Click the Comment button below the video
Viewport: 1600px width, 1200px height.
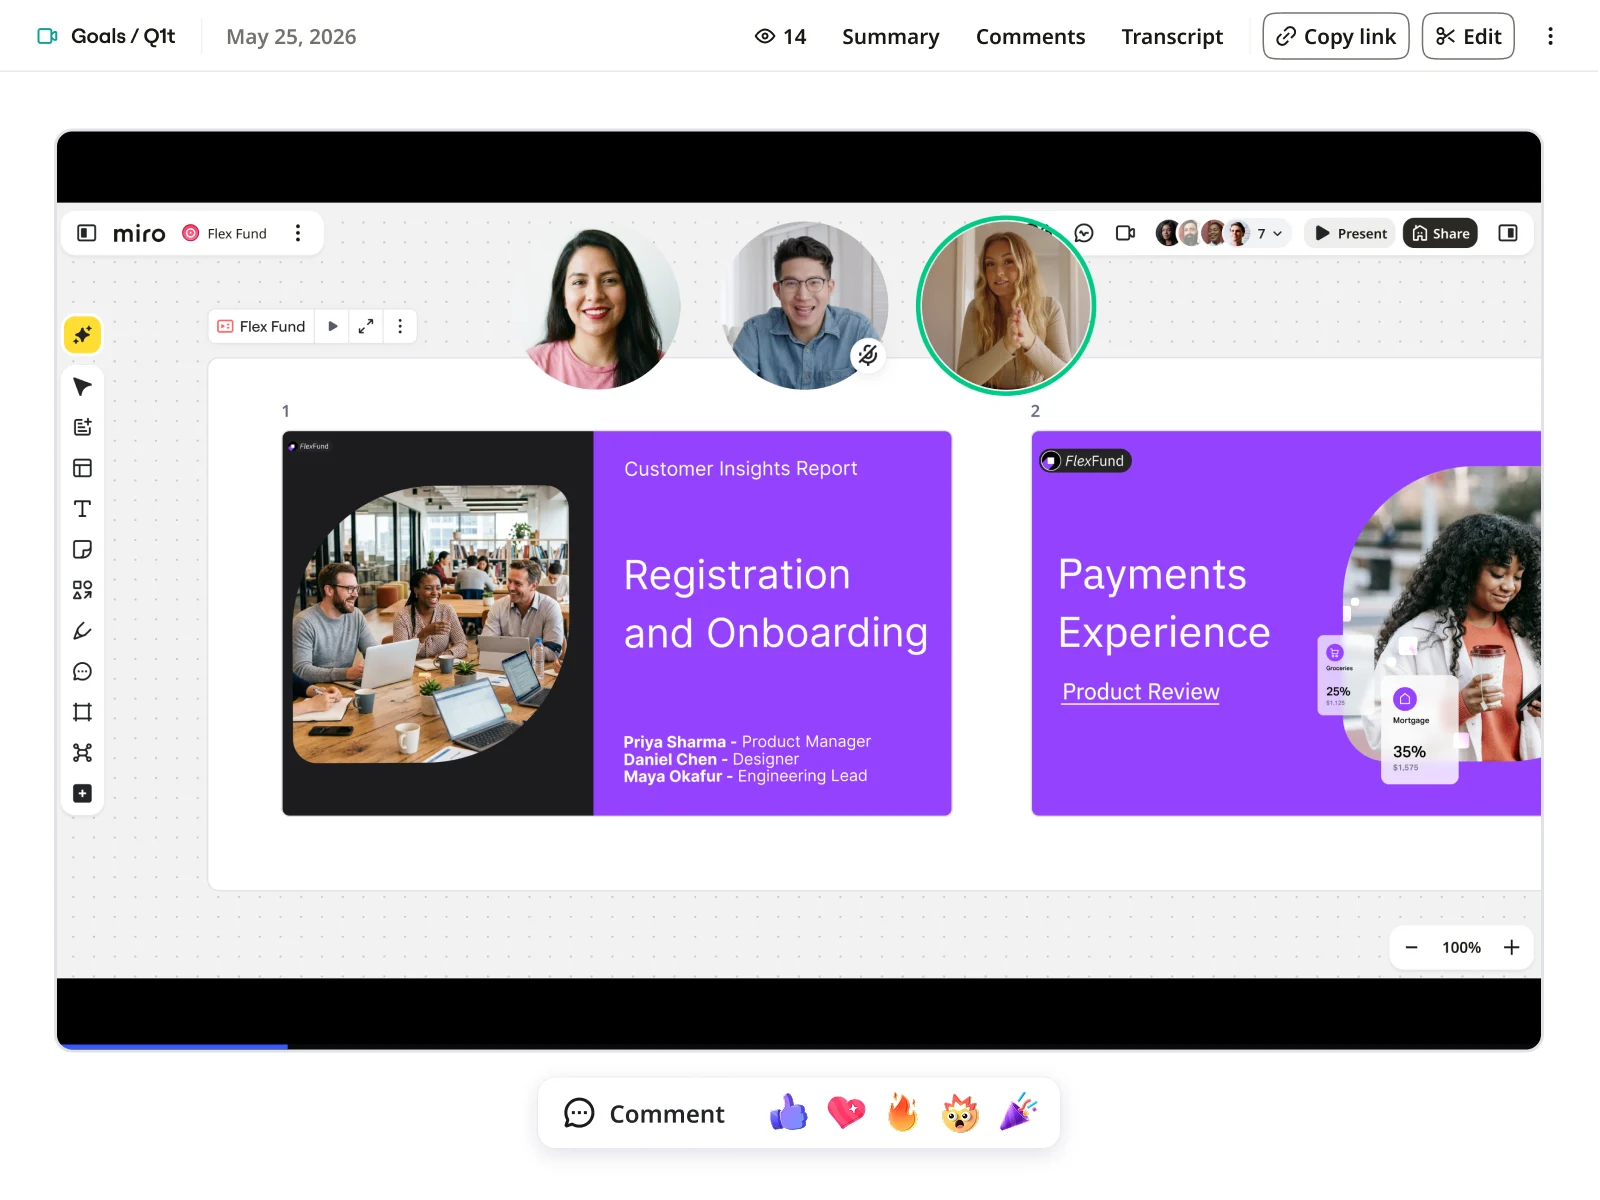pos(644,1113)
